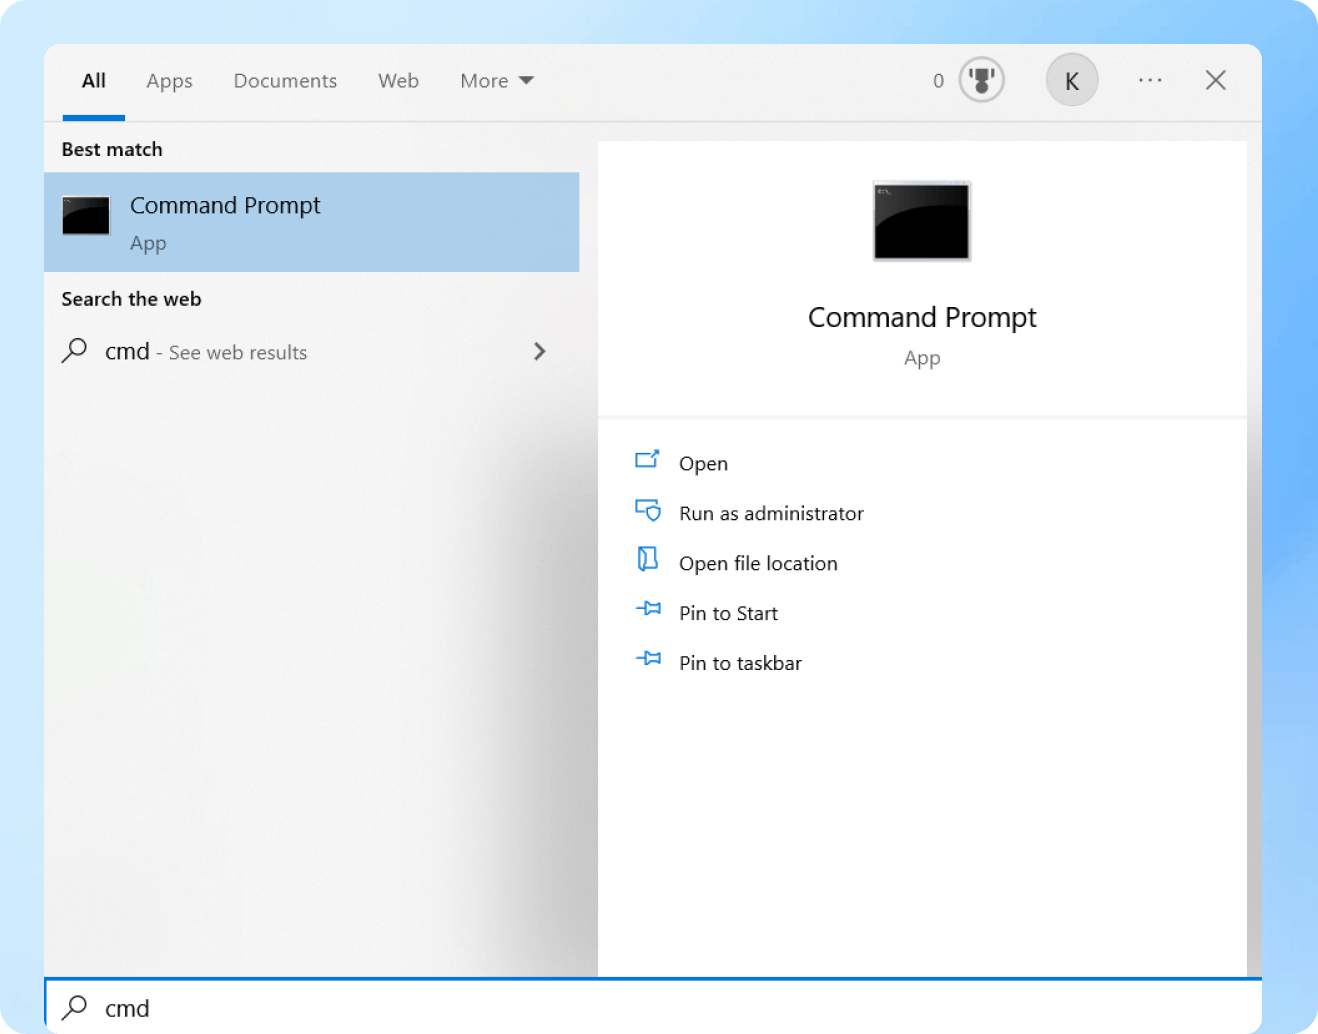Choose Pin to Start

tap(728, 613)
